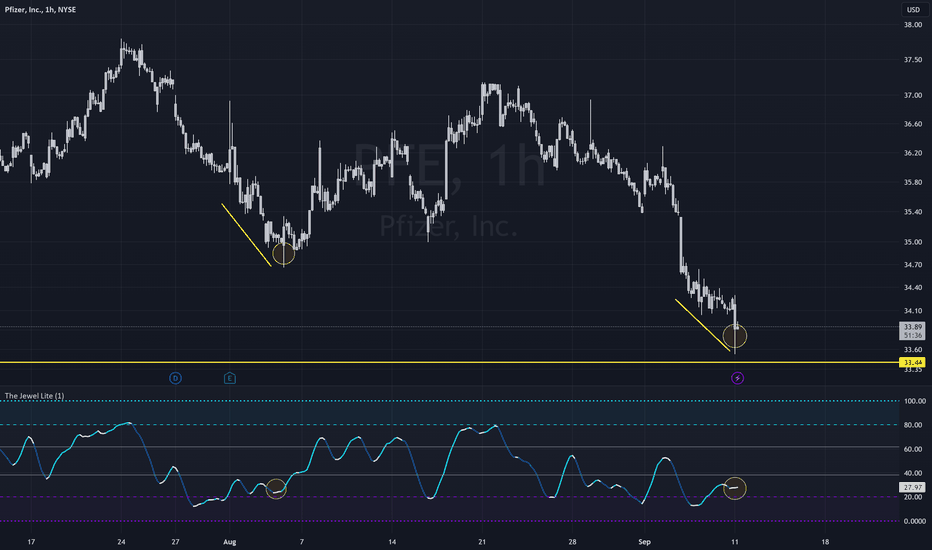
Task: Click the indicator value label 27.97
Action: [912, 487]
